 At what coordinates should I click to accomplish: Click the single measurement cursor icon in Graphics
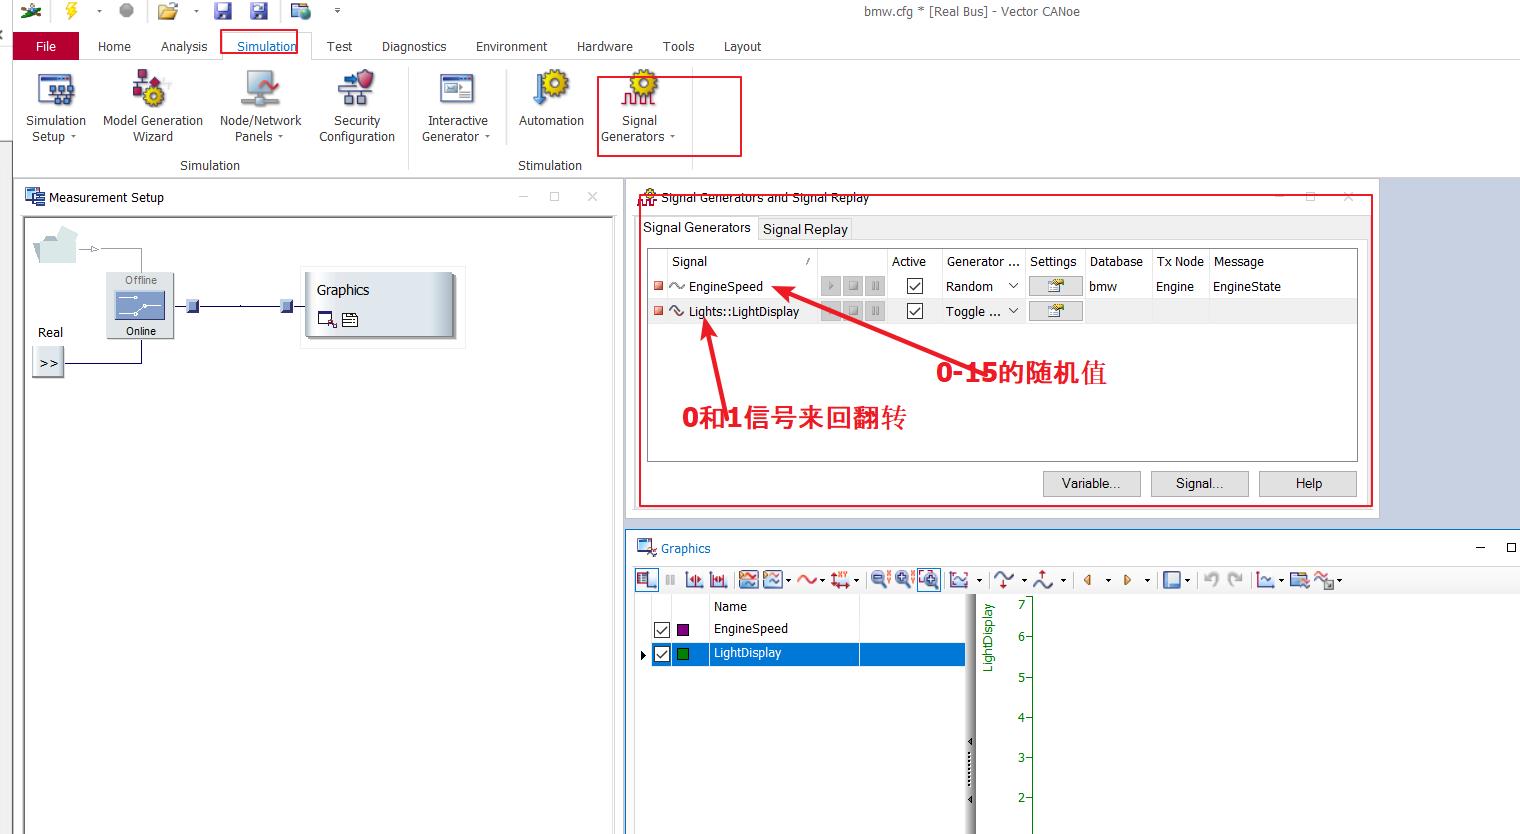tap(694, 580)
